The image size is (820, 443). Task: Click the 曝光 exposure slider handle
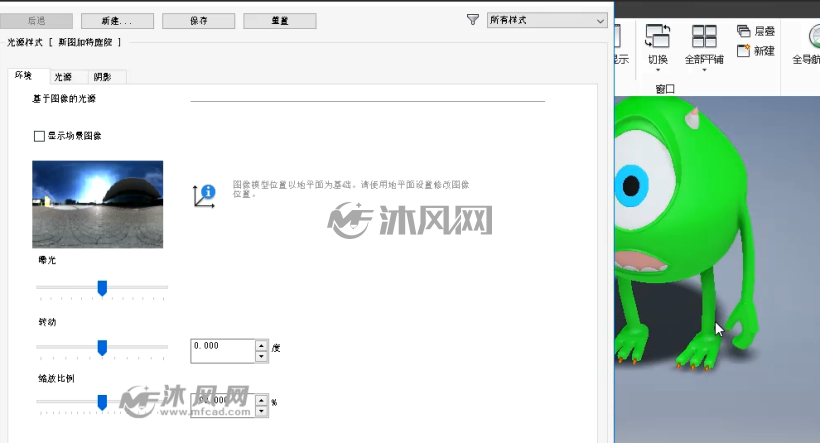102,288
